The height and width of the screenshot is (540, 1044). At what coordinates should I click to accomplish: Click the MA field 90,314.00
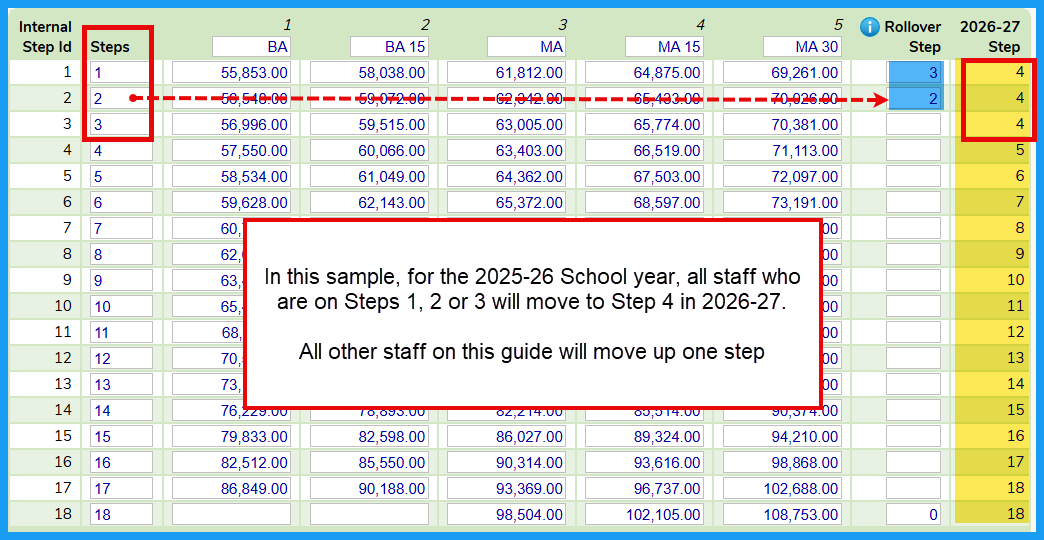507,461
